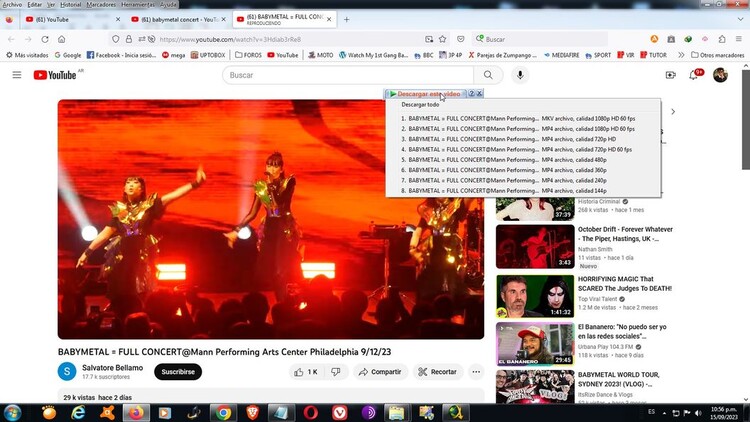Open the Herramientas menu
This screenshot has width=750, height=422.
tap(138, 4)
